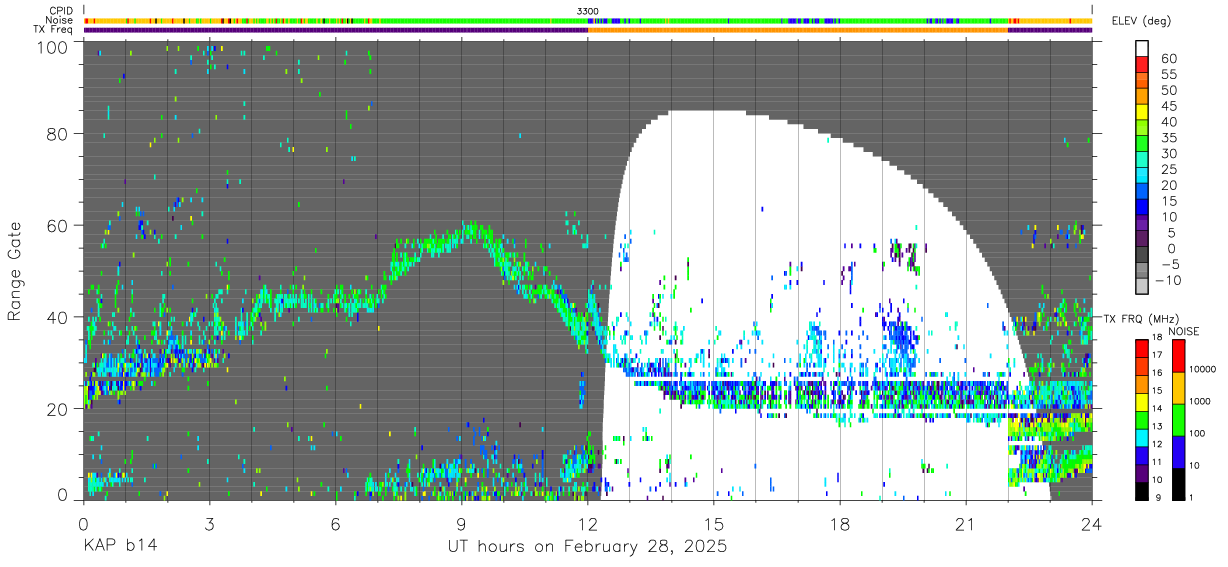Select the red 17–18 MHz TX FRQ swatch
Image resolution: width=1228 pixels, height=567 pixels.
click(1142, 348)
